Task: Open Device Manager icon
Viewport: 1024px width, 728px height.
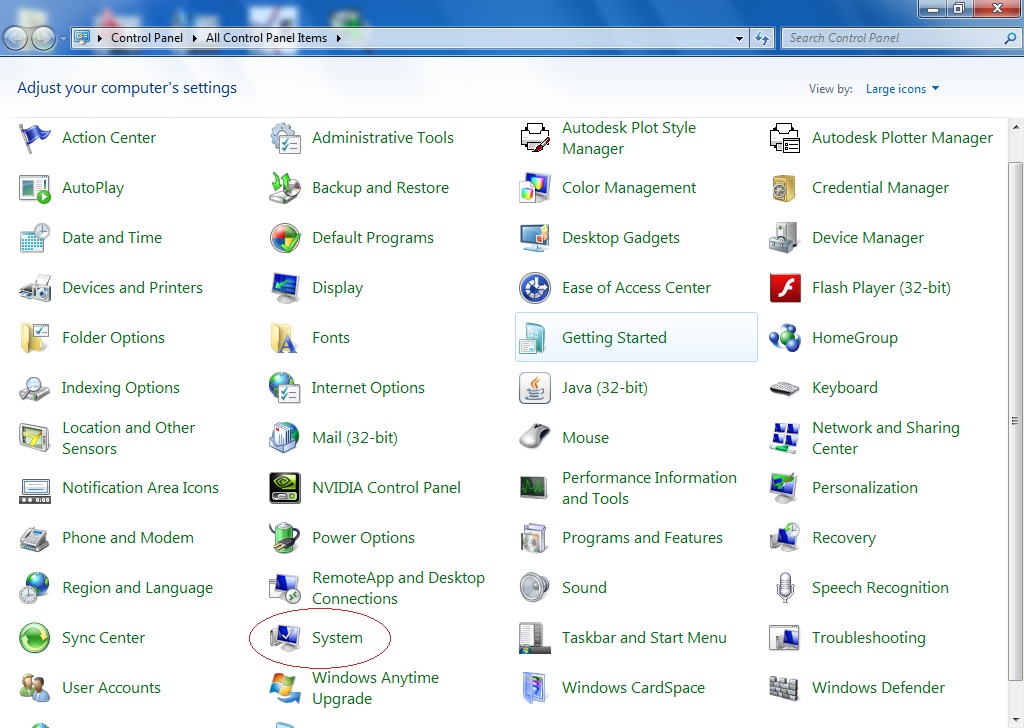Action: [x=785, y=238]
